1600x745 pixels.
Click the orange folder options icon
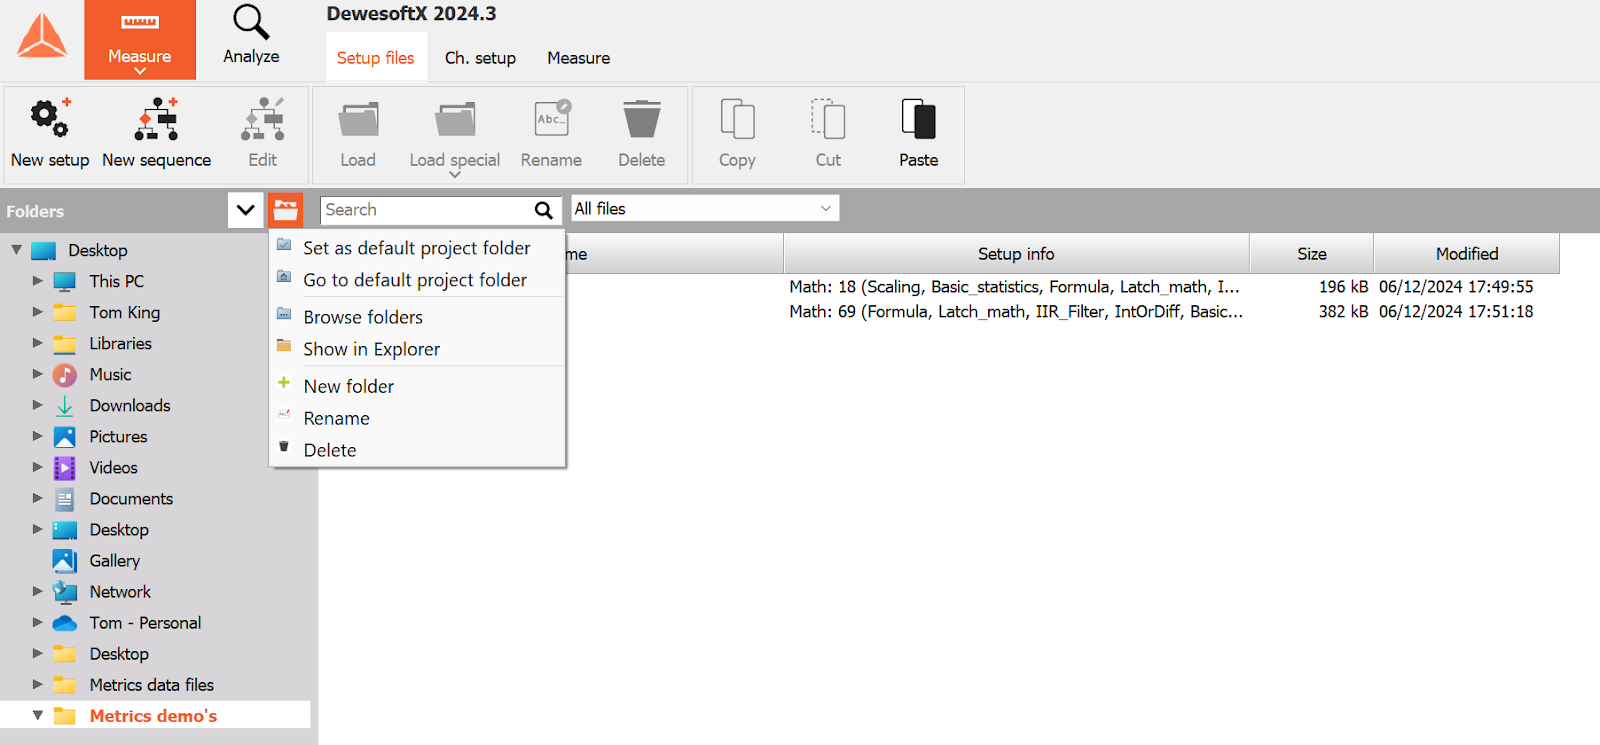[285, 210]
